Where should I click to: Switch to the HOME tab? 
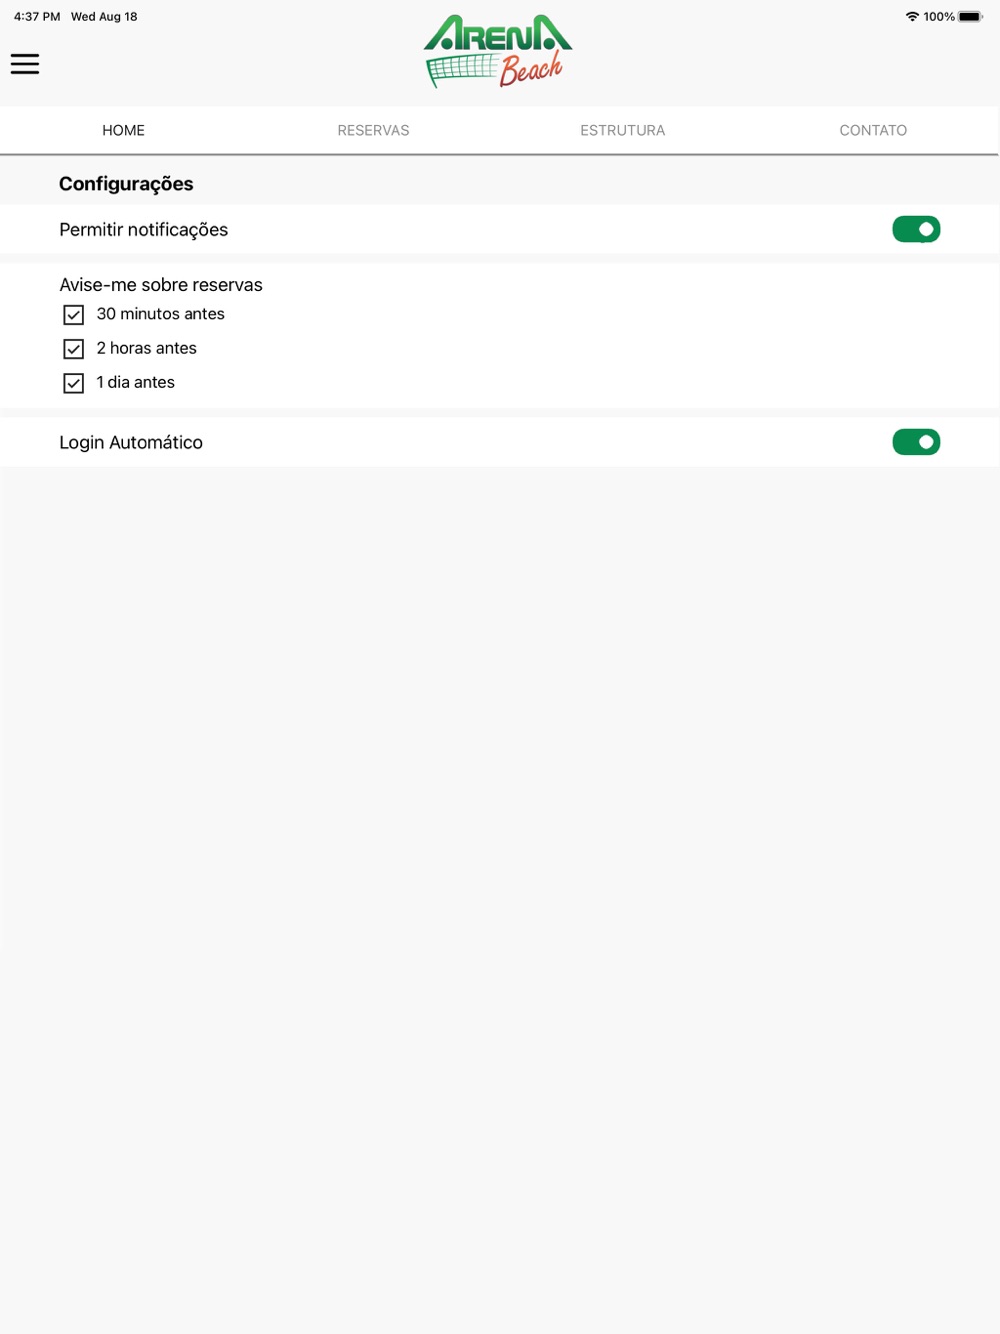click(x=124, y=130)
